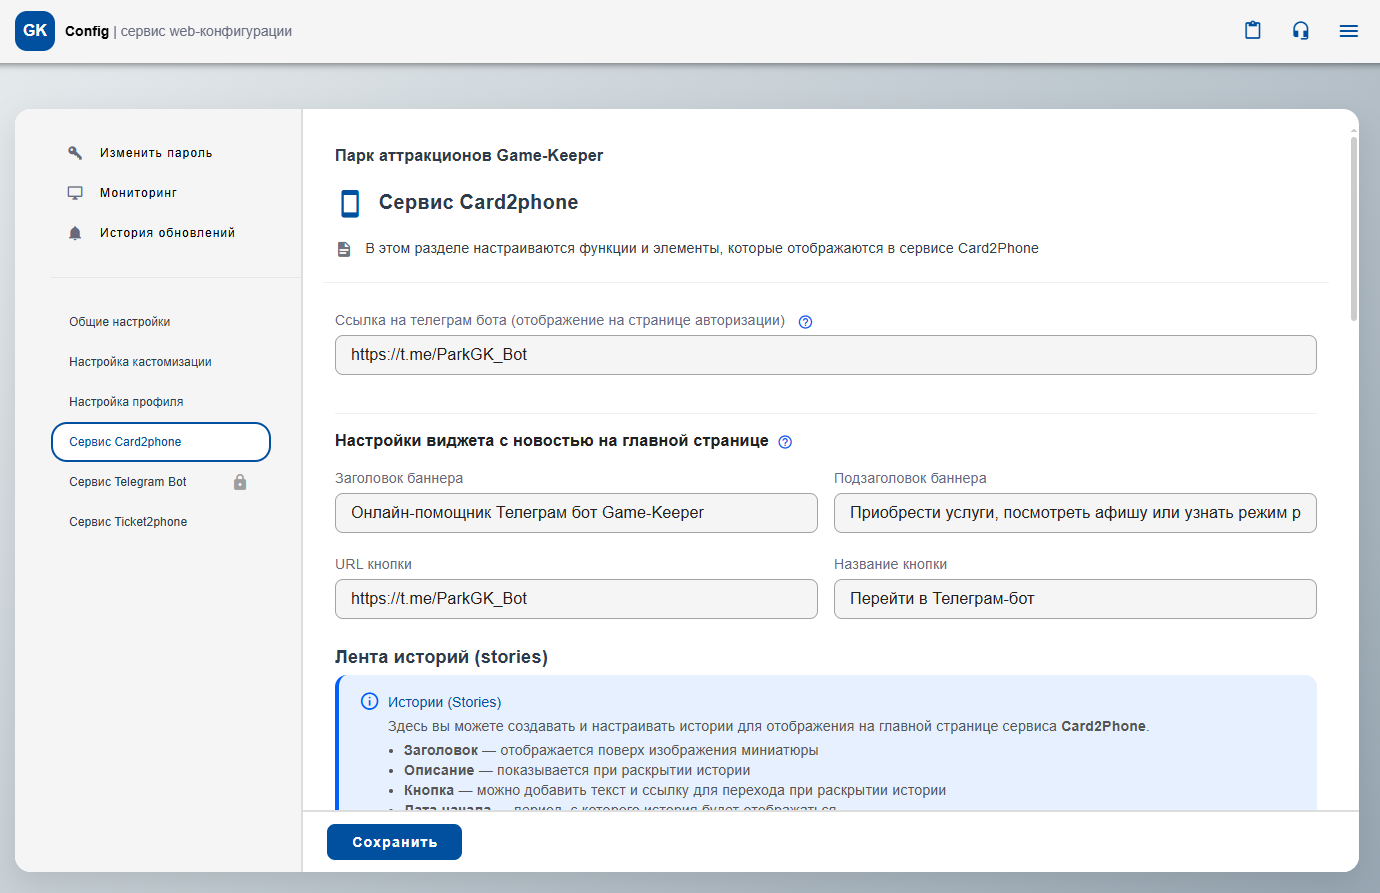Open the clipboard icon in header
Viewport: 1380px width, 893px height.
(1252, 31)
